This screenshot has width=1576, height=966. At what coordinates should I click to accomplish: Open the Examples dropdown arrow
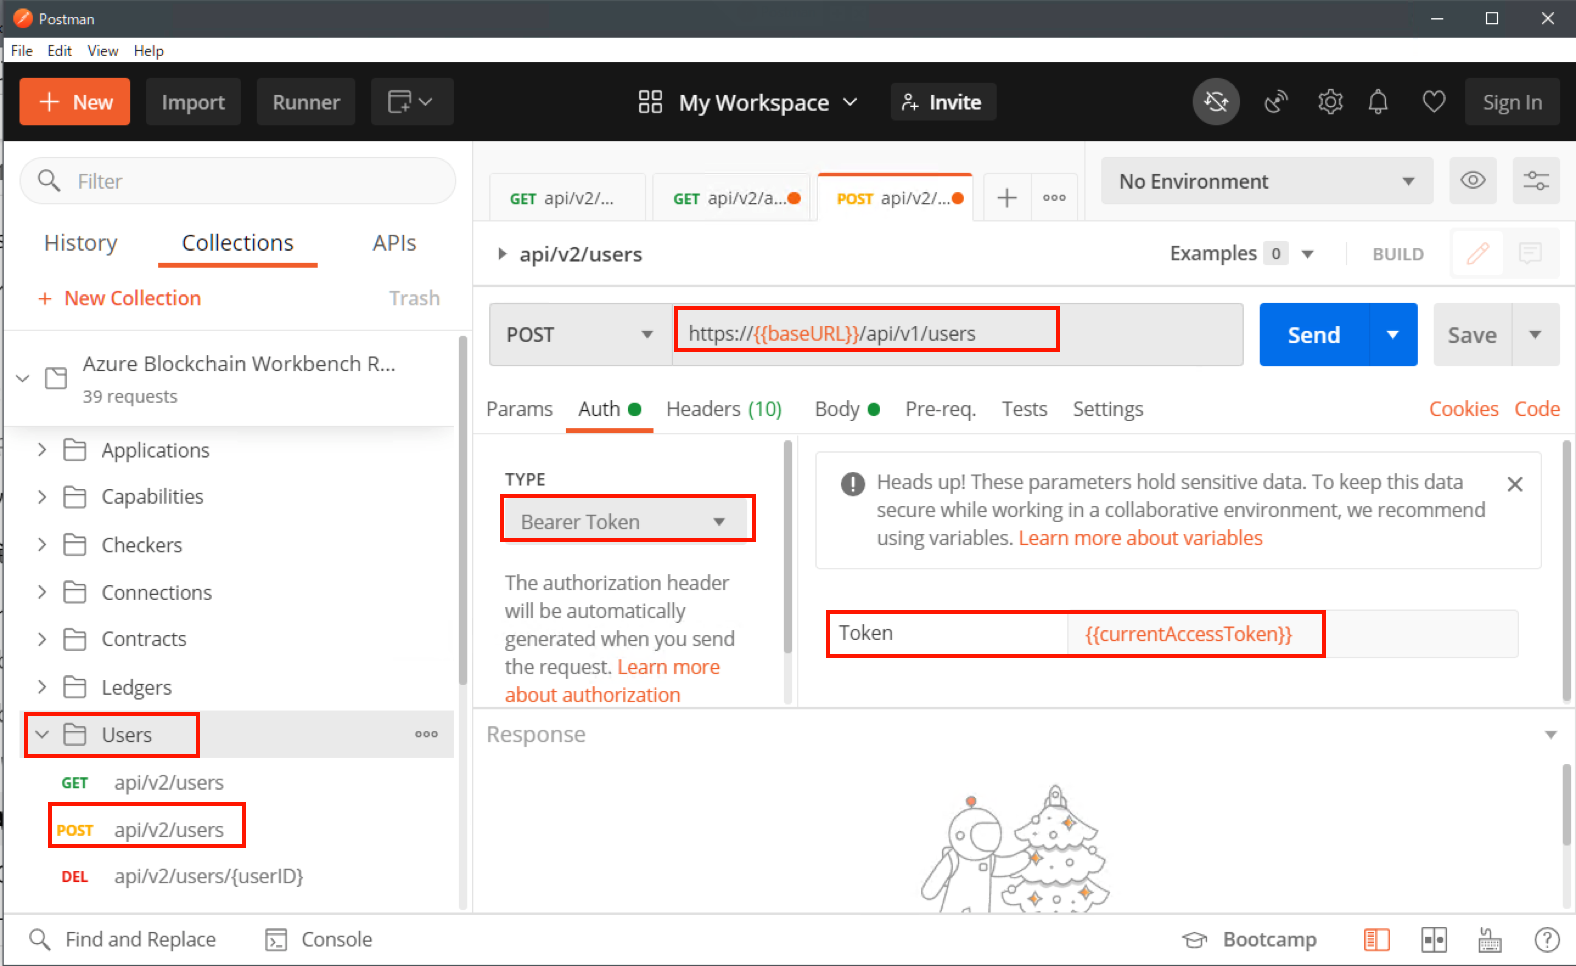(1307, 254)
